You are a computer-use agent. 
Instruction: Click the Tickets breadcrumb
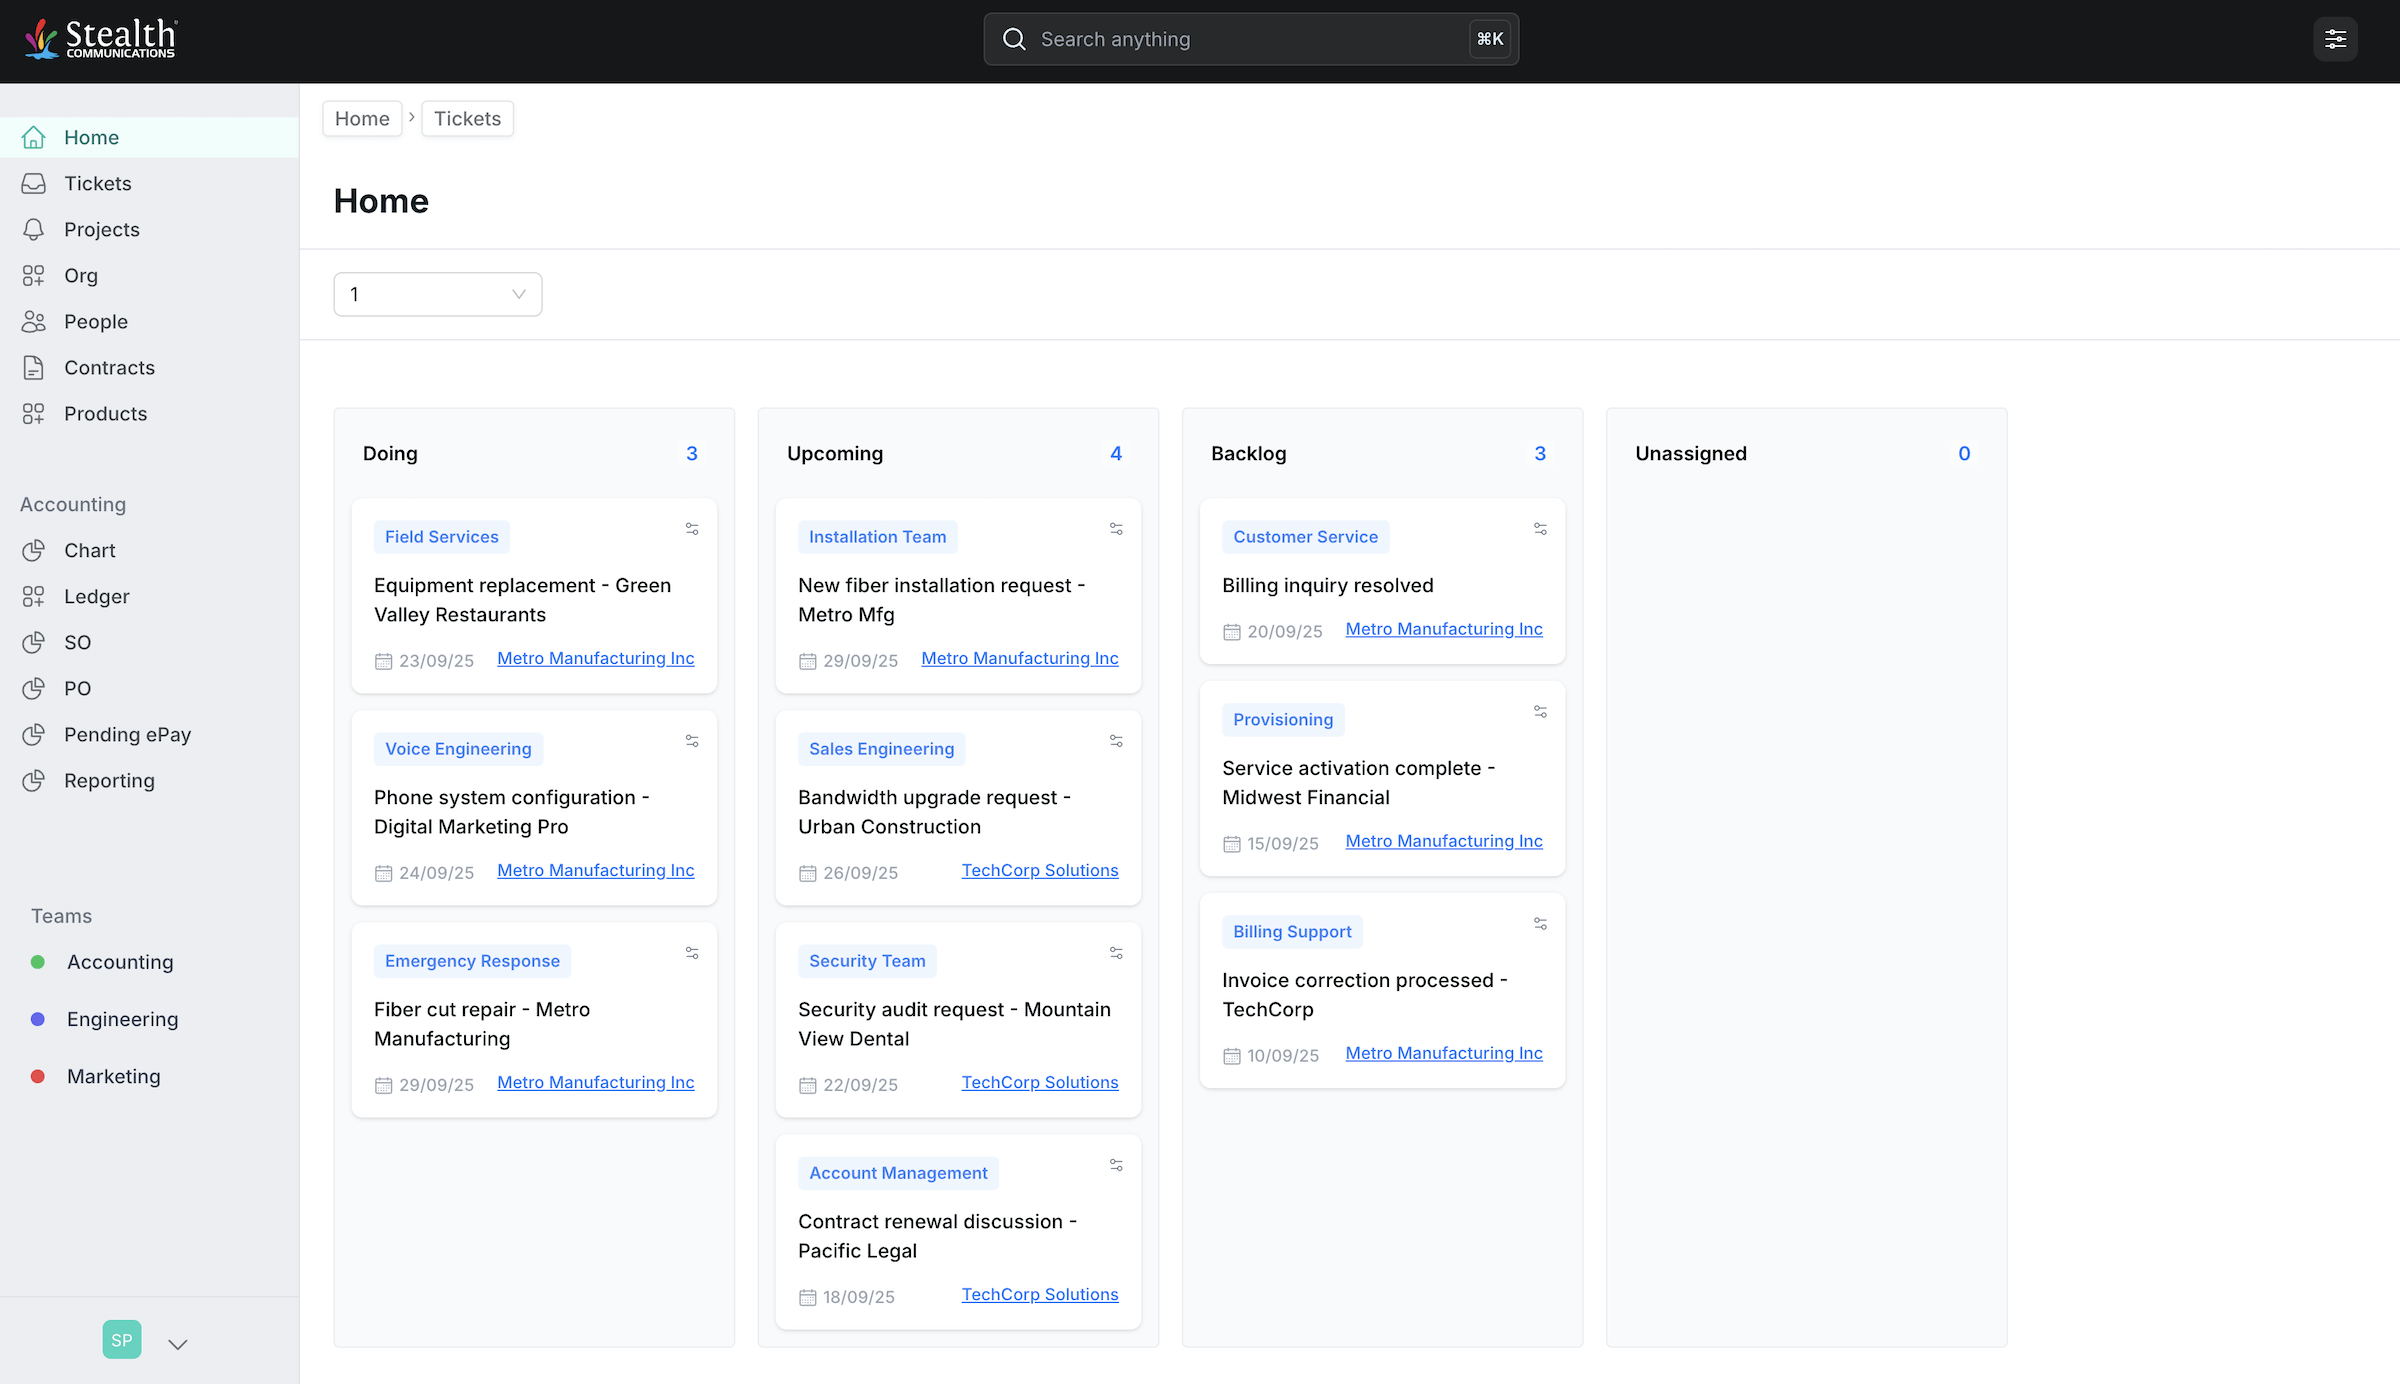(467, 119)
